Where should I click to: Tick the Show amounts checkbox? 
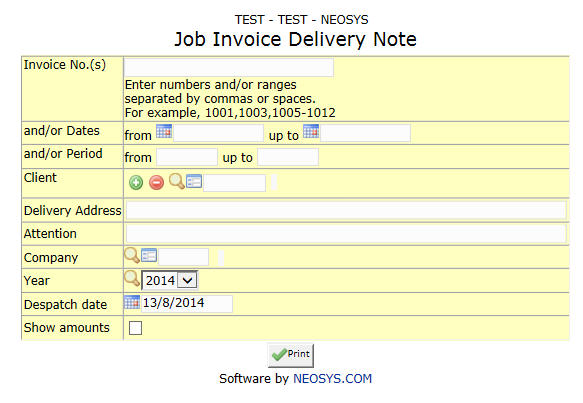click(x=135, y=328)
